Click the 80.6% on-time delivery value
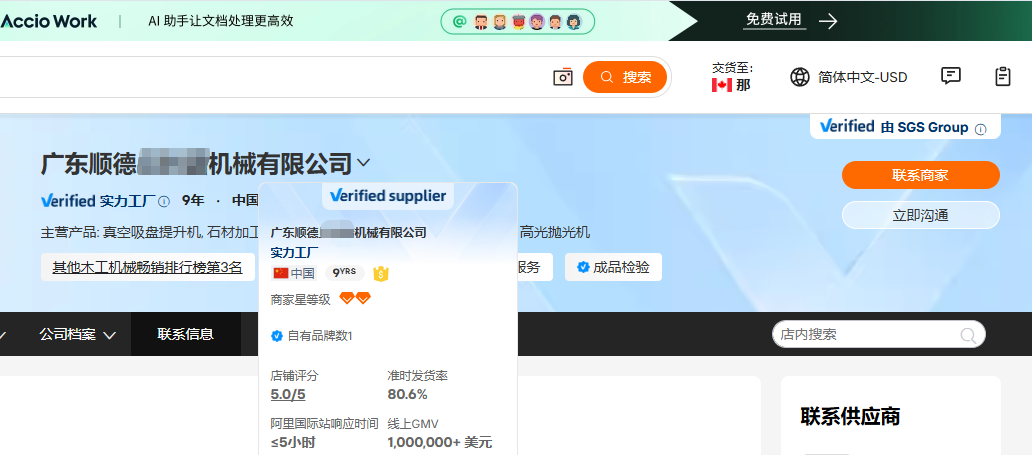1032x455 pixels. (407, 394)
